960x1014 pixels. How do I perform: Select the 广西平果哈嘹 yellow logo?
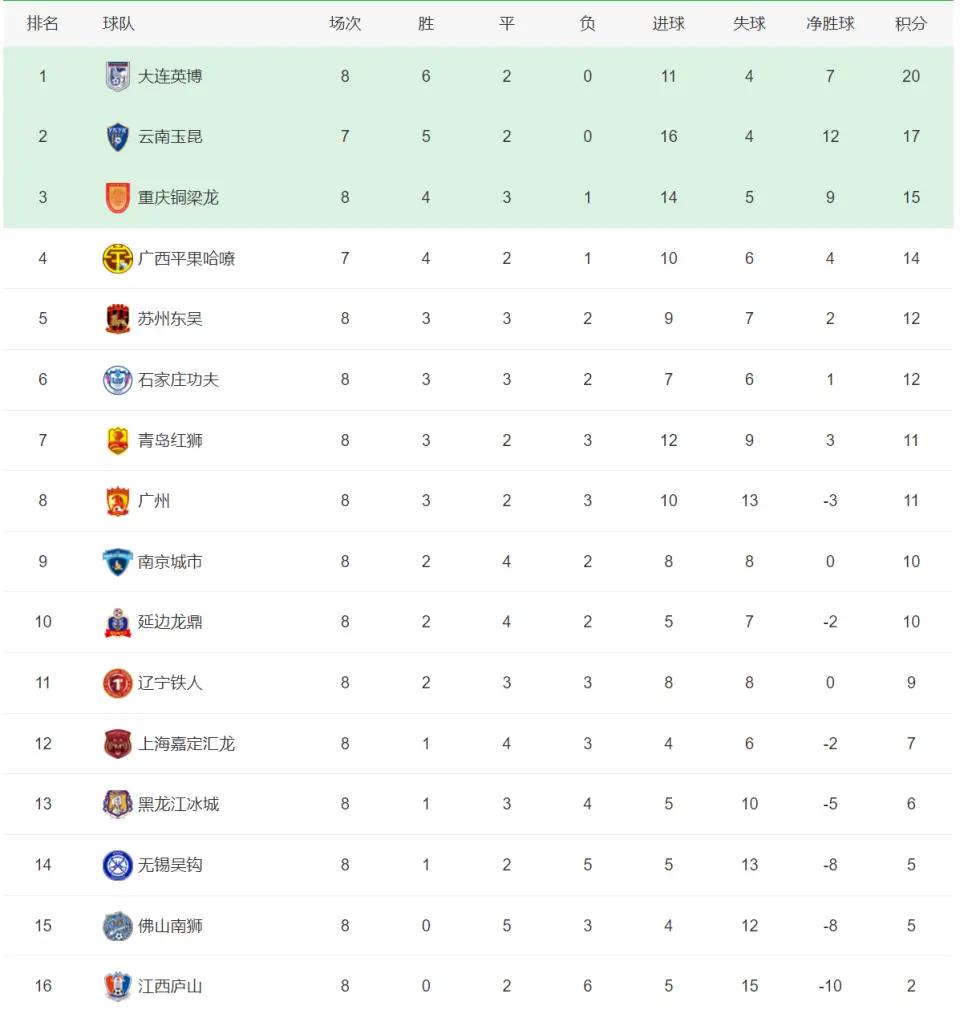point(118,259)
